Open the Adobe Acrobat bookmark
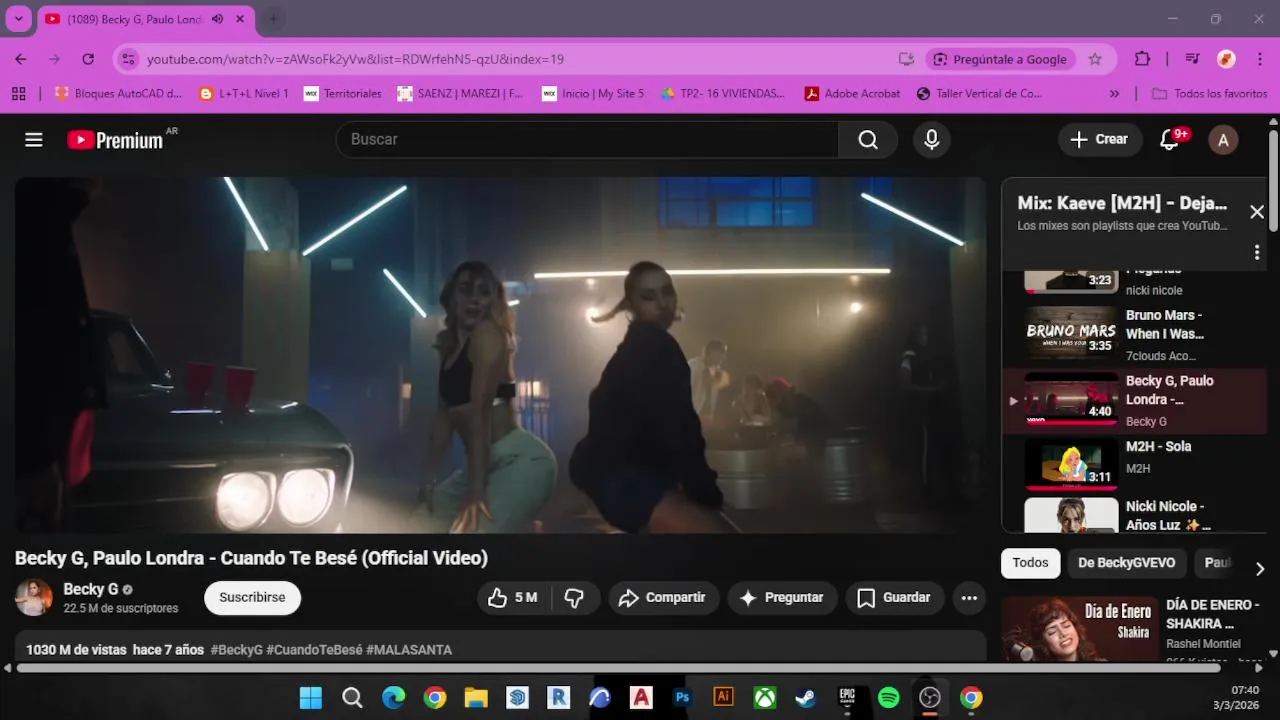1280x720 pixels. click(852, 93)
